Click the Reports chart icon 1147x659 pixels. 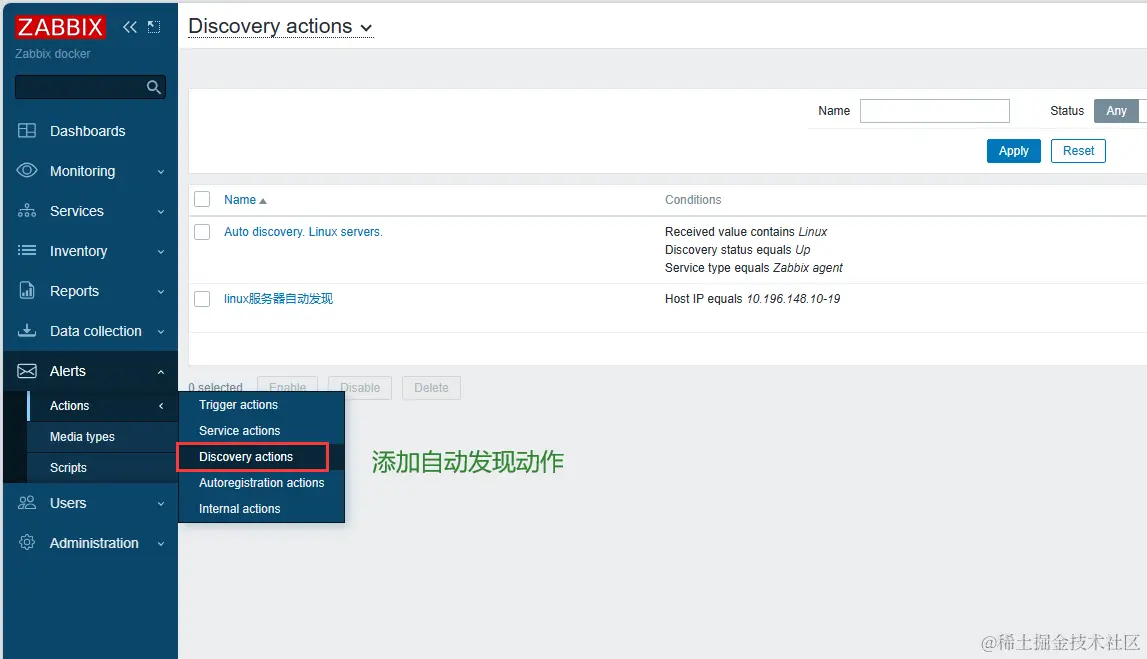(27, 290)
